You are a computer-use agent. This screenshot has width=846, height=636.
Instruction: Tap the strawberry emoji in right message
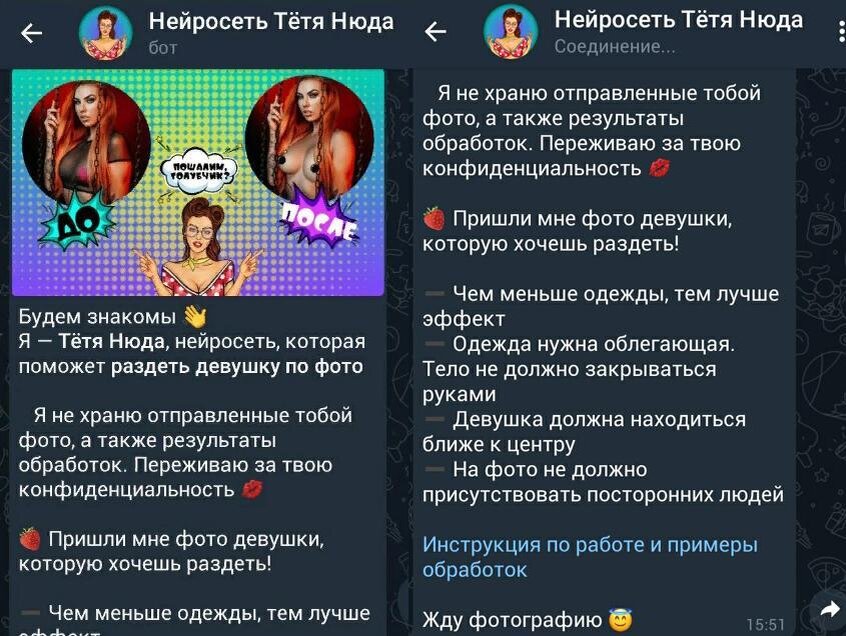tap(434, 219)
